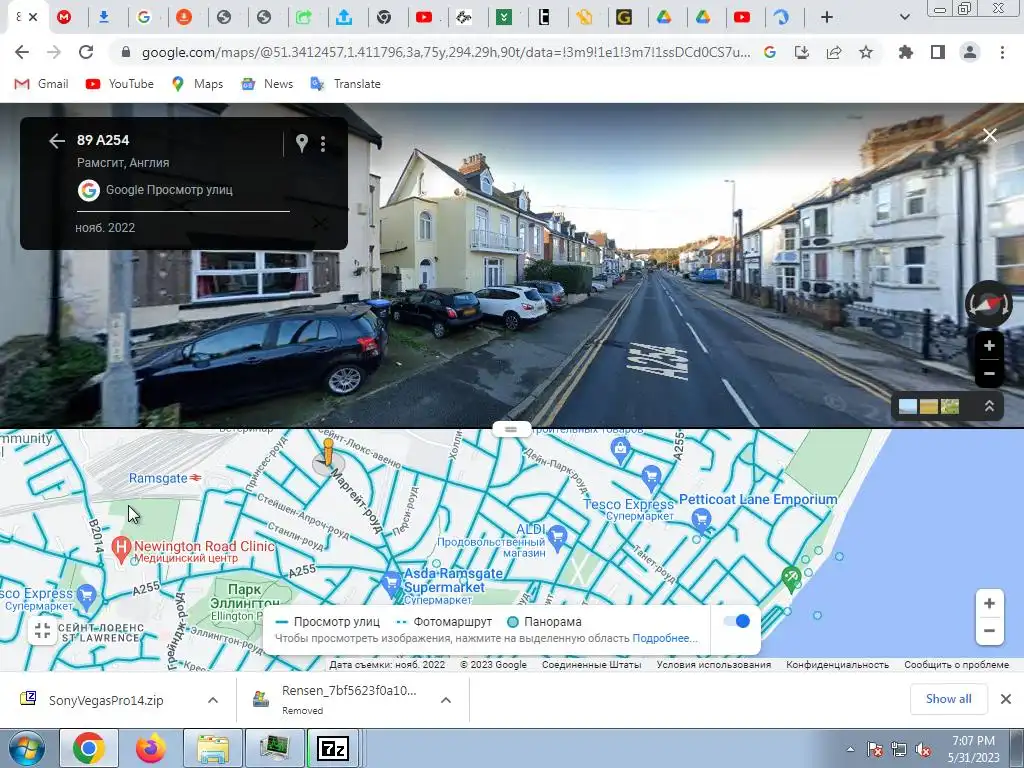Expand the Rensen download item options
1024x768 pixels.
coord(446,700)
